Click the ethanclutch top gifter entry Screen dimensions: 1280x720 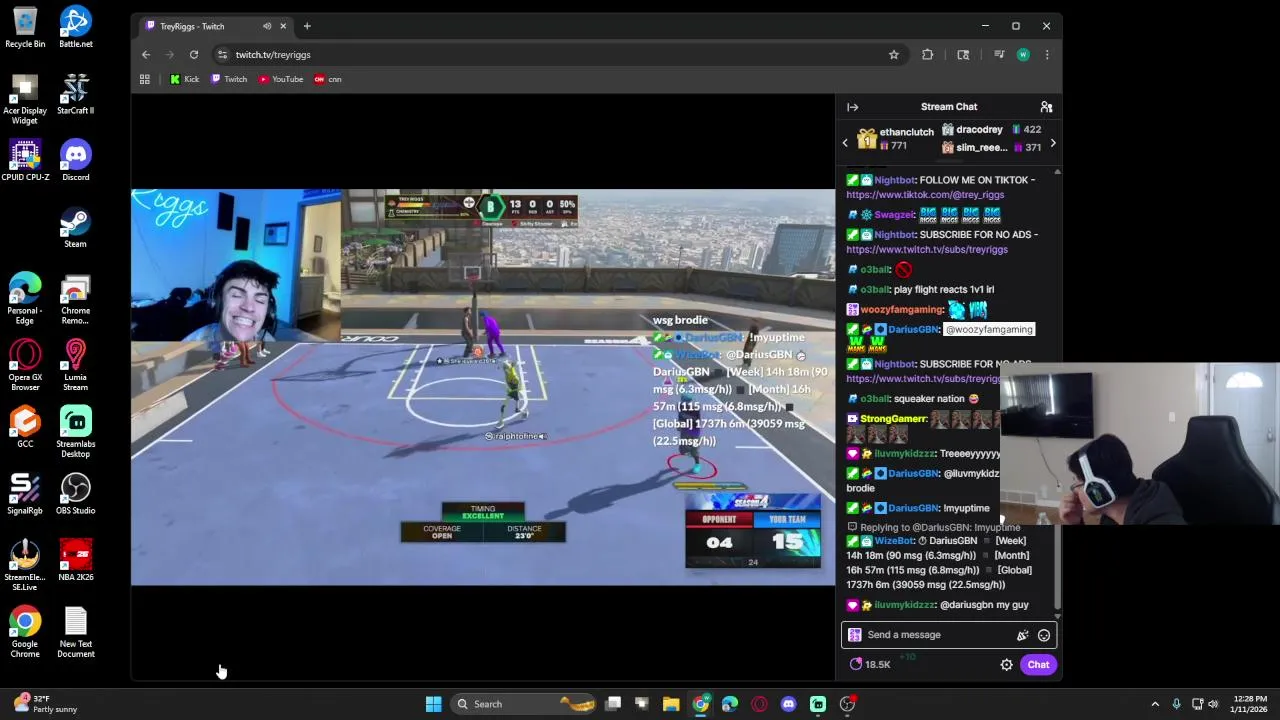896,139
